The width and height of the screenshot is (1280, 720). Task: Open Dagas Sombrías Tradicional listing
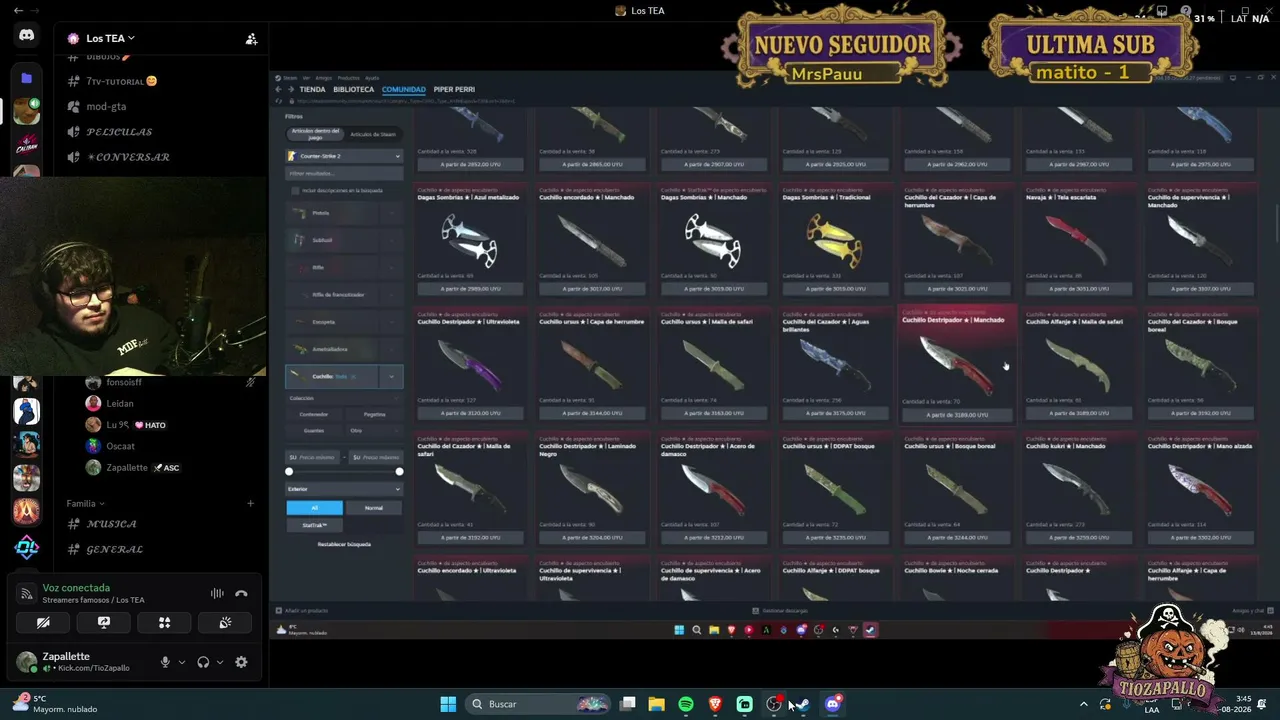tap(835, 240)
